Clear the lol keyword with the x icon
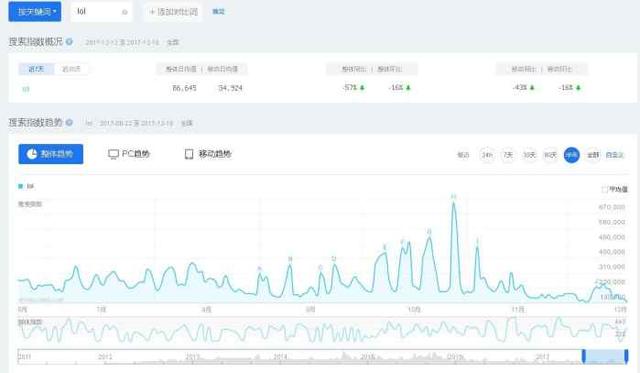The height and width of the screenshot is (373, 640). tap(124, 12)
